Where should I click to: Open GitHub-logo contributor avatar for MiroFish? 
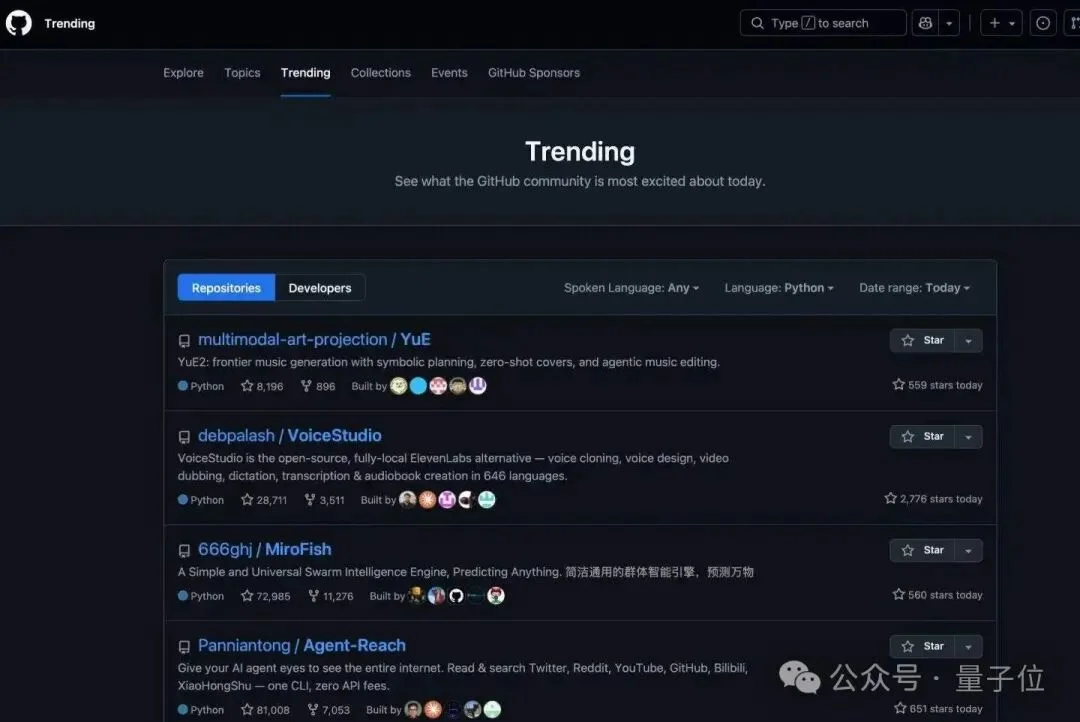pos(456,596)
